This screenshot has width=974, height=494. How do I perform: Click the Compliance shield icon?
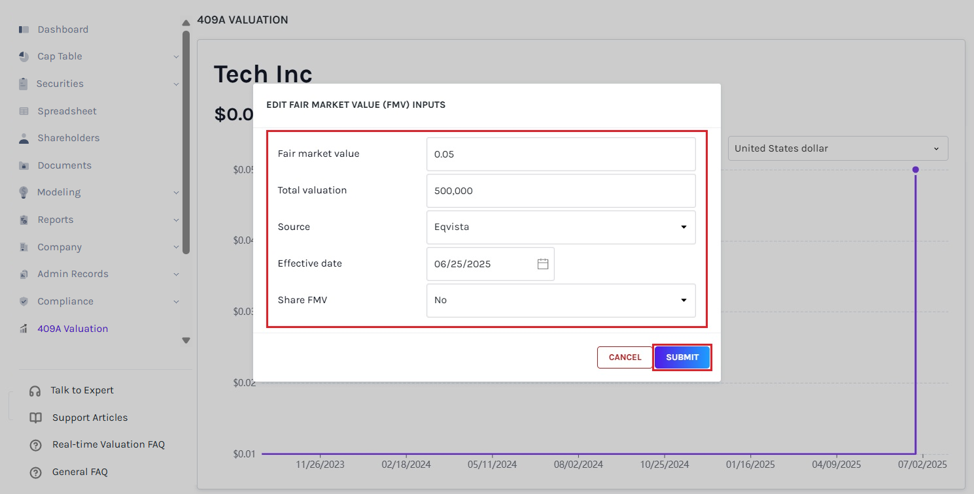(24, 301)
